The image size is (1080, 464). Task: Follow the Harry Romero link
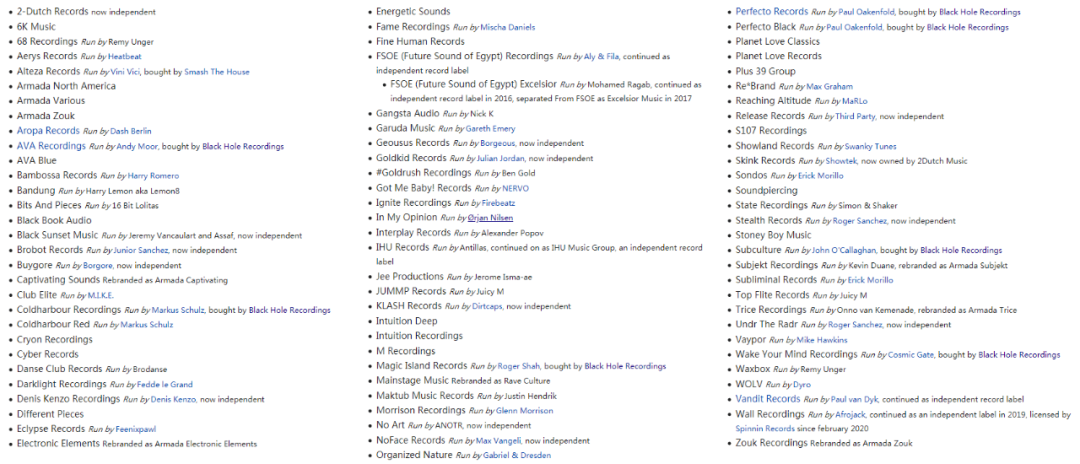153,176
